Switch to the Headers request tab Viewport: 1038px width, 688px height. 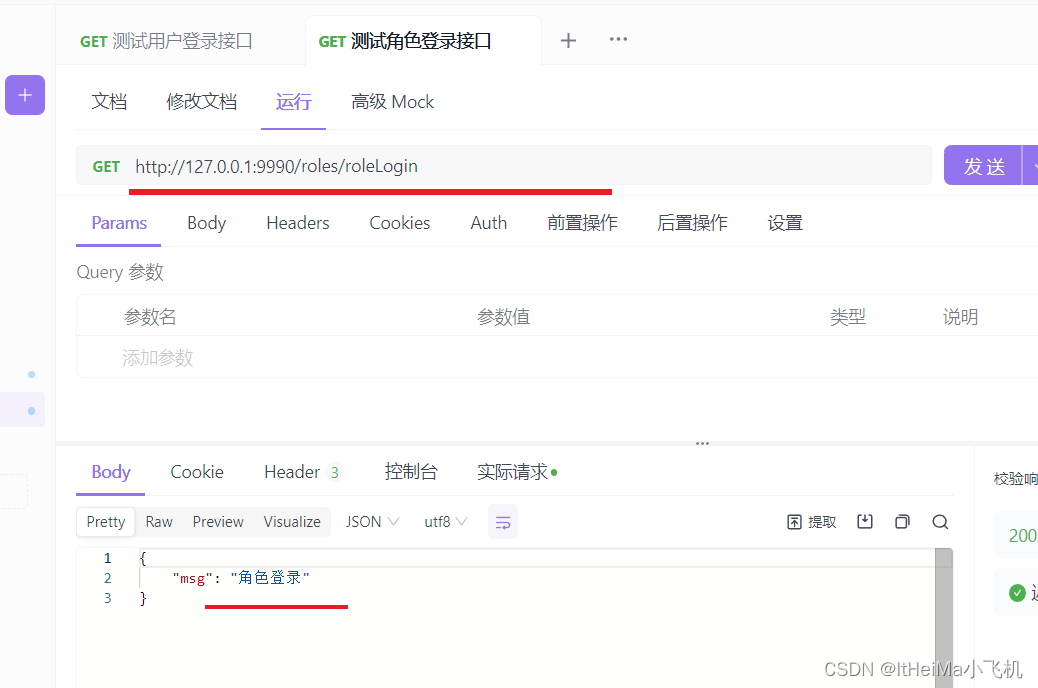pos(297,222)
